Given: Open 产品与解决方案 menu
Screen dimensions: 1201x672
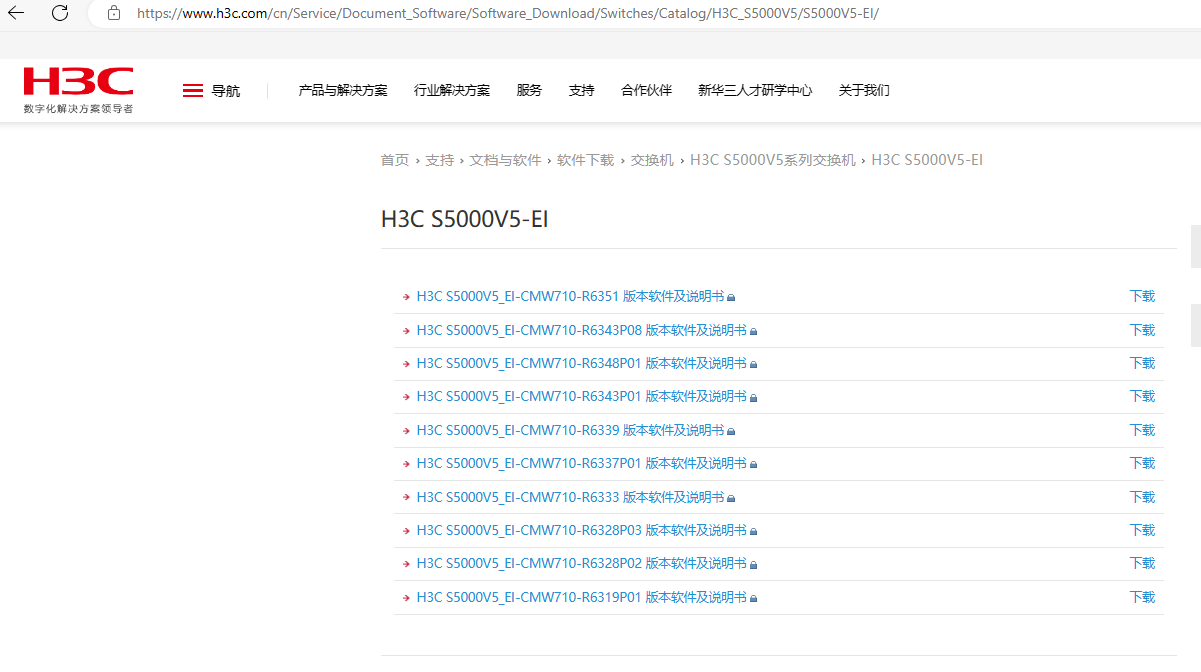Looking at the screenshot, I should point(343,90).
